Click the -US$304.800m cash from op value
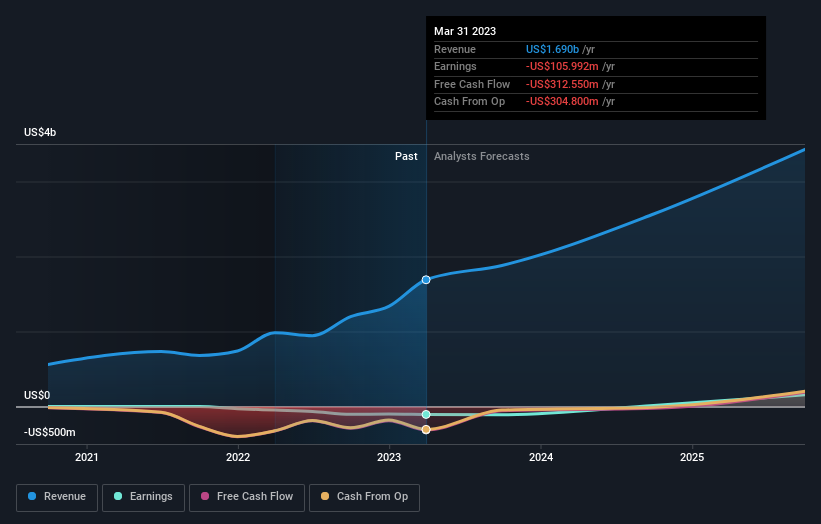This screenshot has width=821, height=524. click(562, 102)
